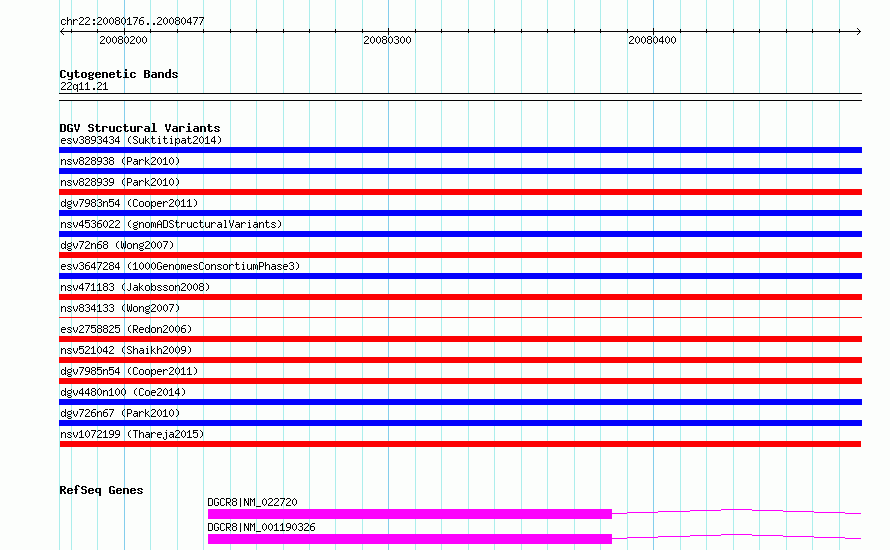Click the esv3893434 (Suktitipat2014) variant label
Screen dimensions: 890x550
[x=141, y=140]
